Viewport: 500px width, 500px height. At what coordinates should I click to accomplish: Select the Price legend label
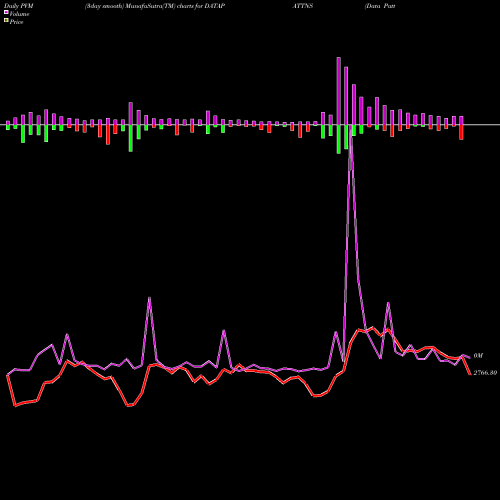tap(16, 22)
